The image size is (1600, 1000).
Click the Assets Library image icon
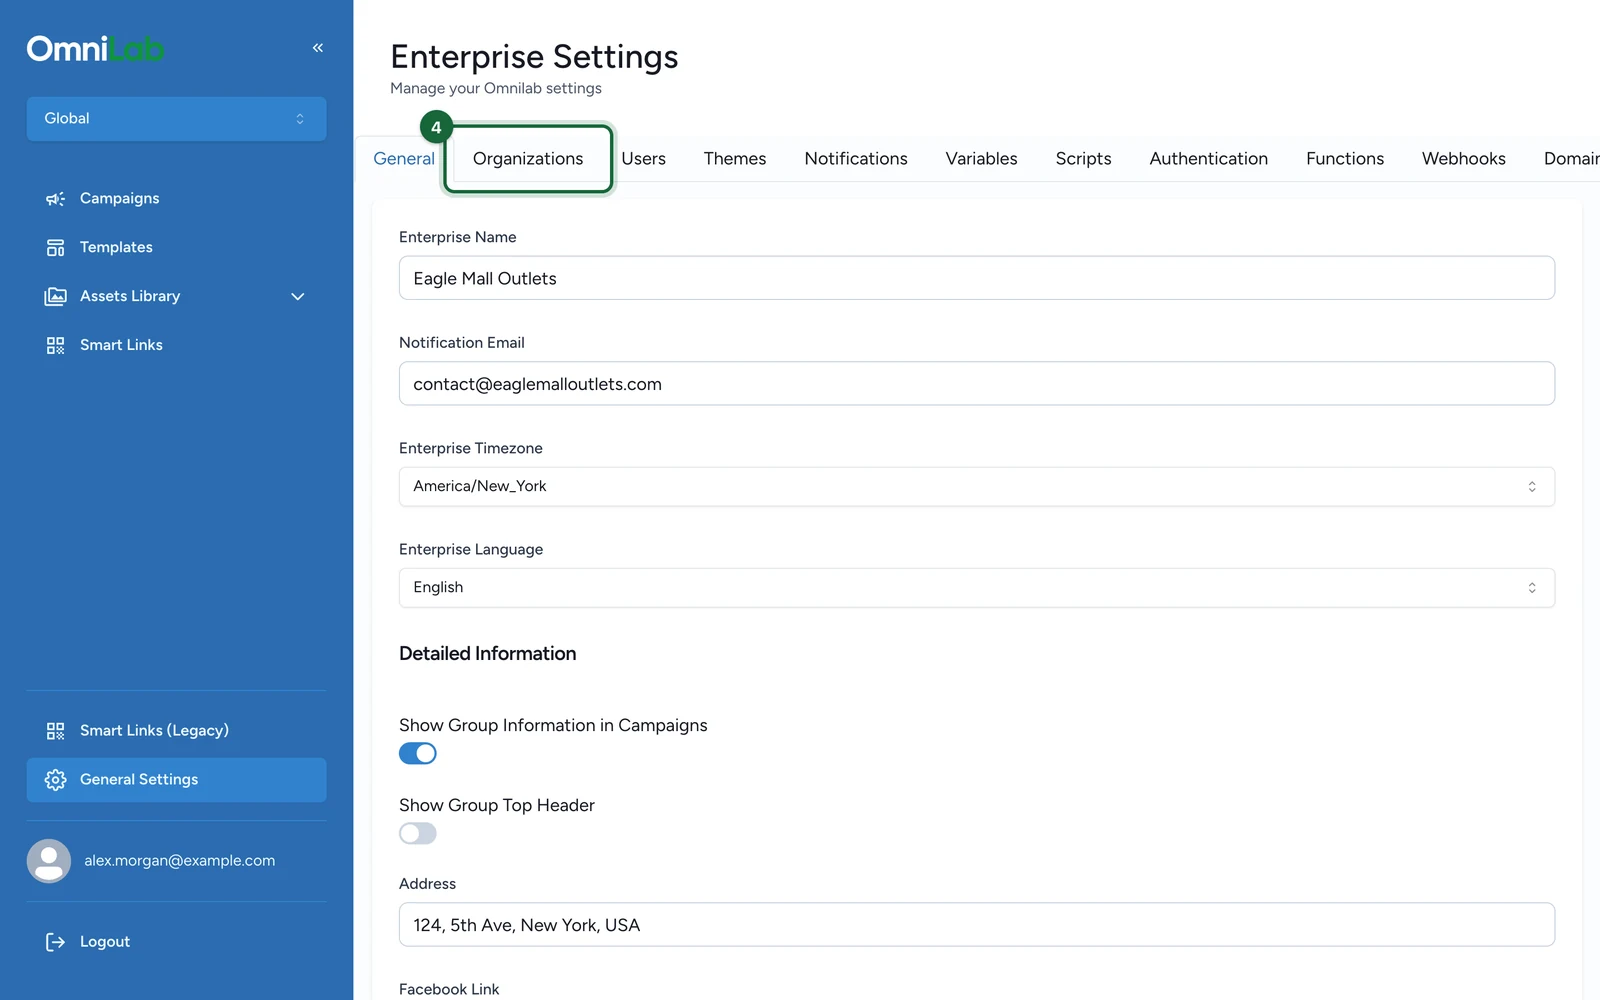55,297
